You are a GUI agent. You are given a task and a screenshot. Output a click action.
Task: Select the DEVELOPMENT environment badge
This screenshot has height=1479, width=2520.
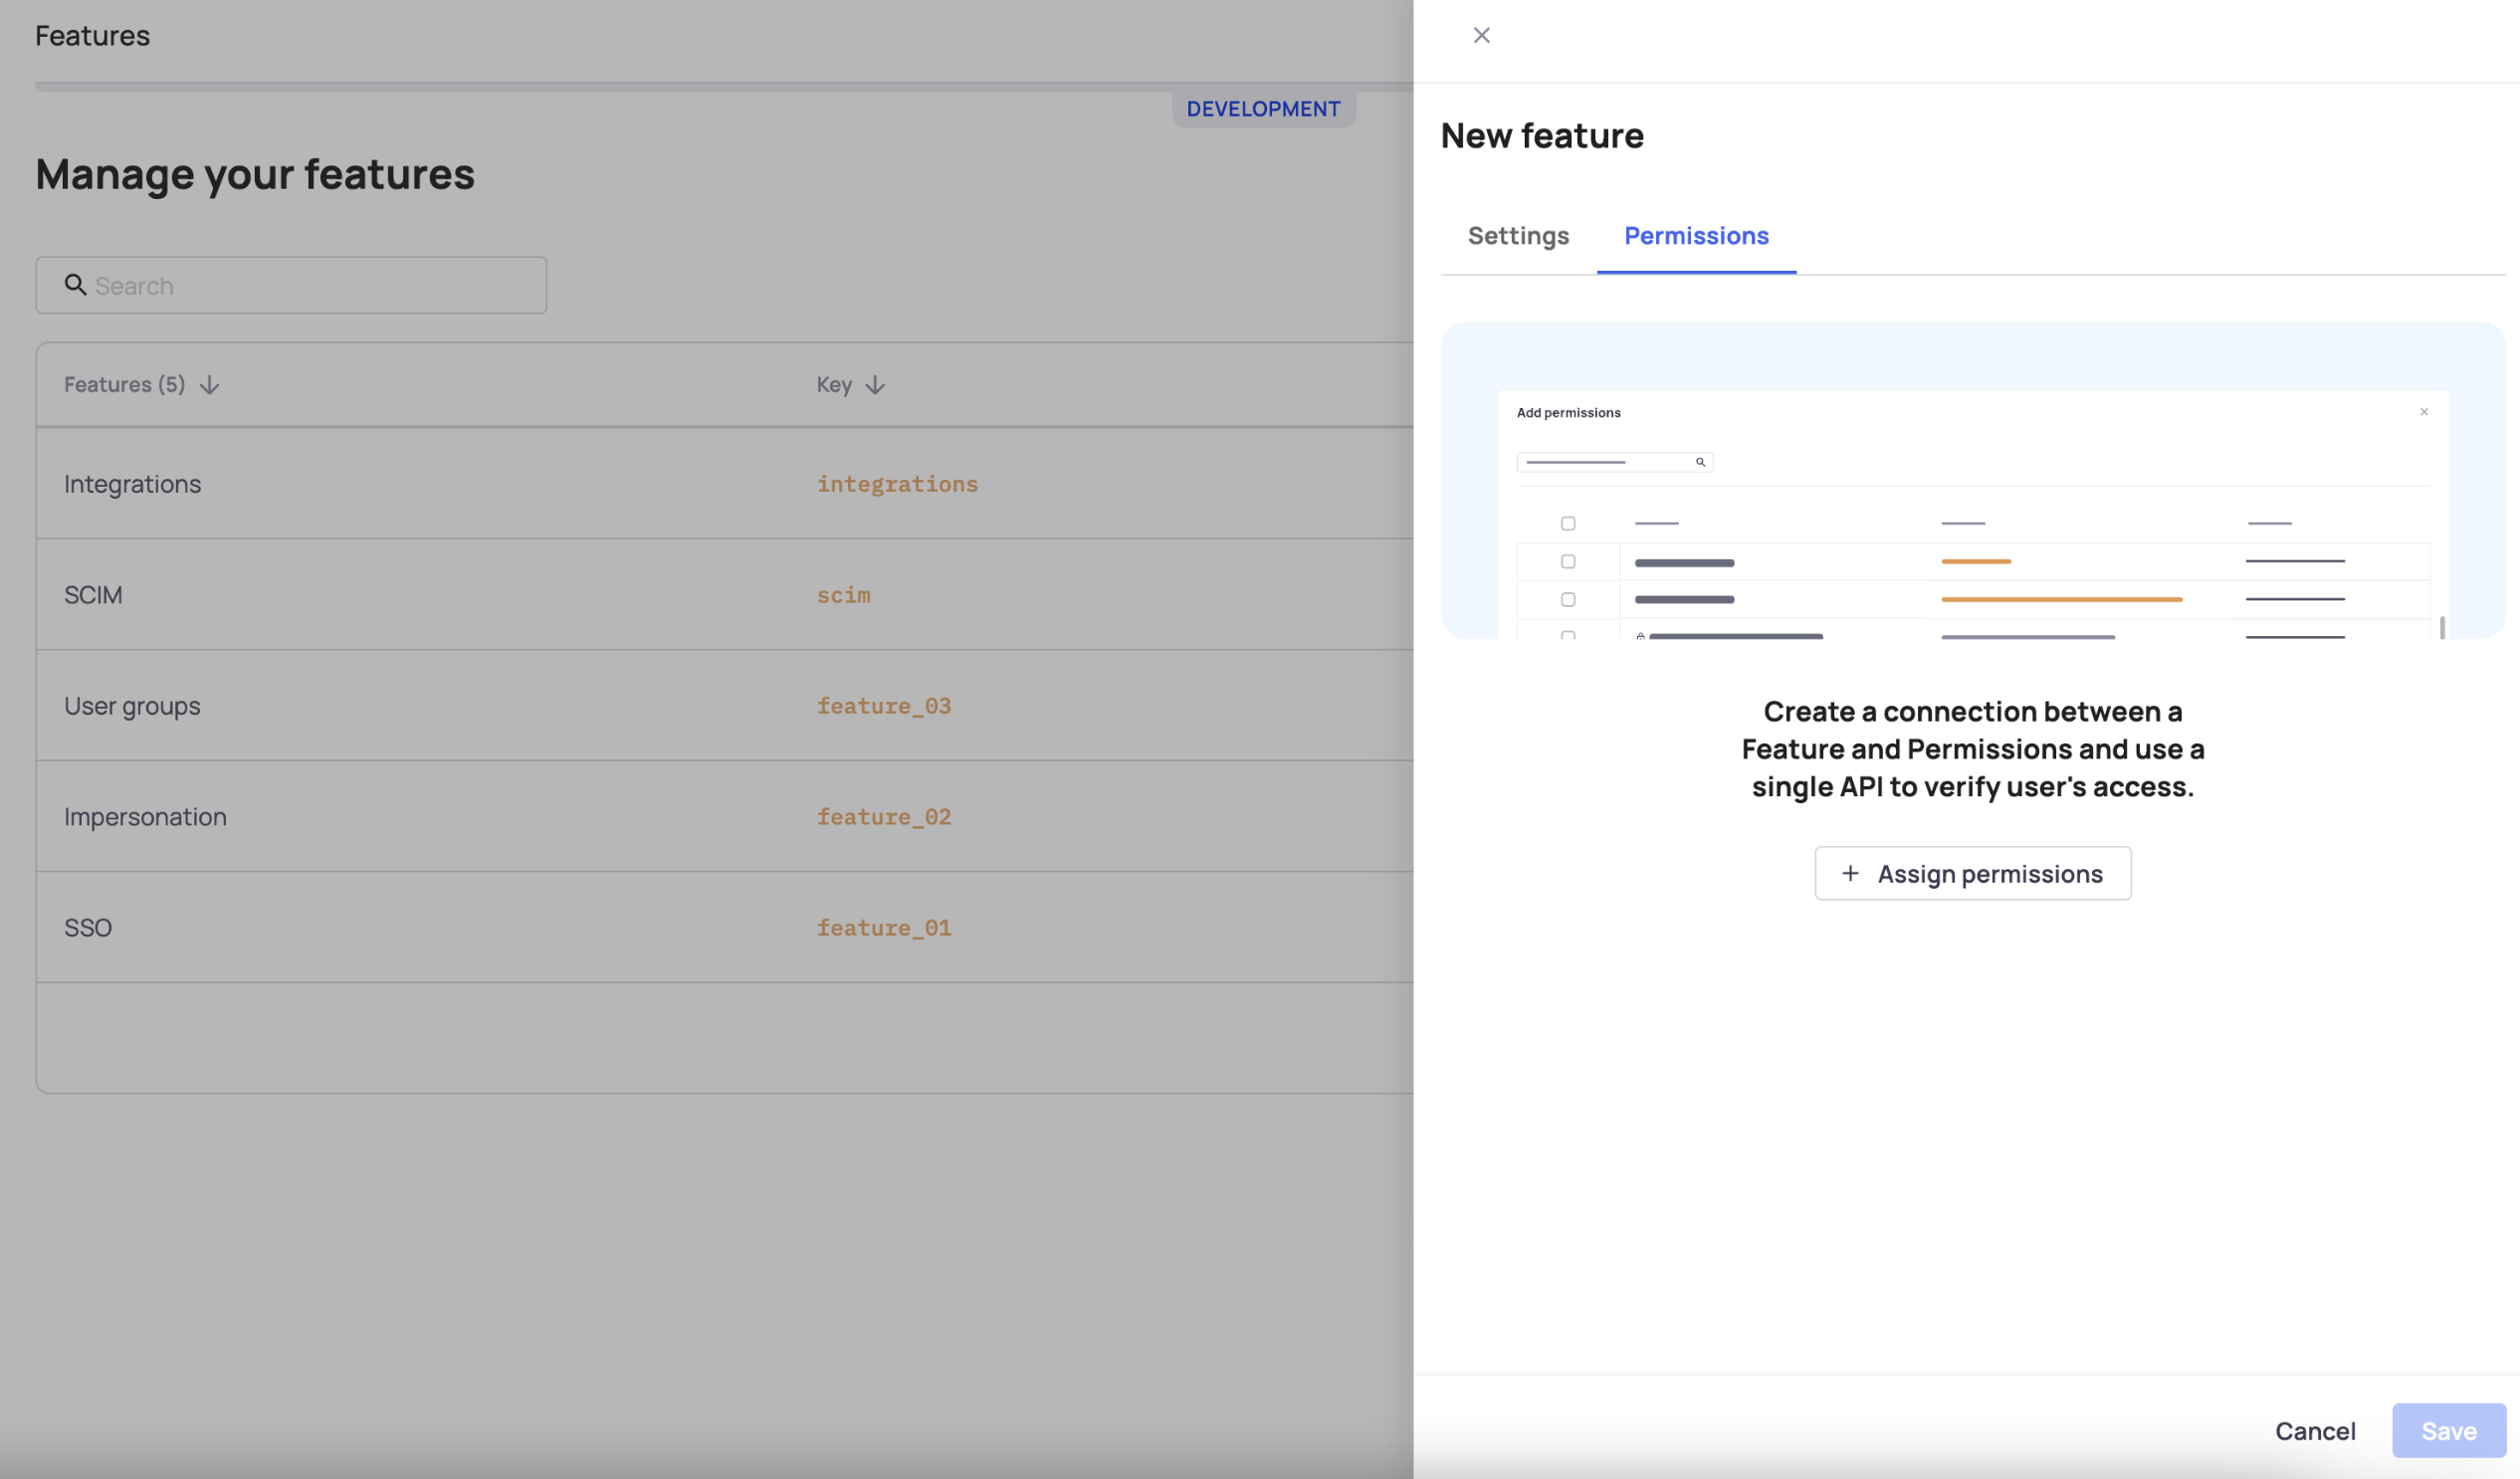coord(1264,108)
